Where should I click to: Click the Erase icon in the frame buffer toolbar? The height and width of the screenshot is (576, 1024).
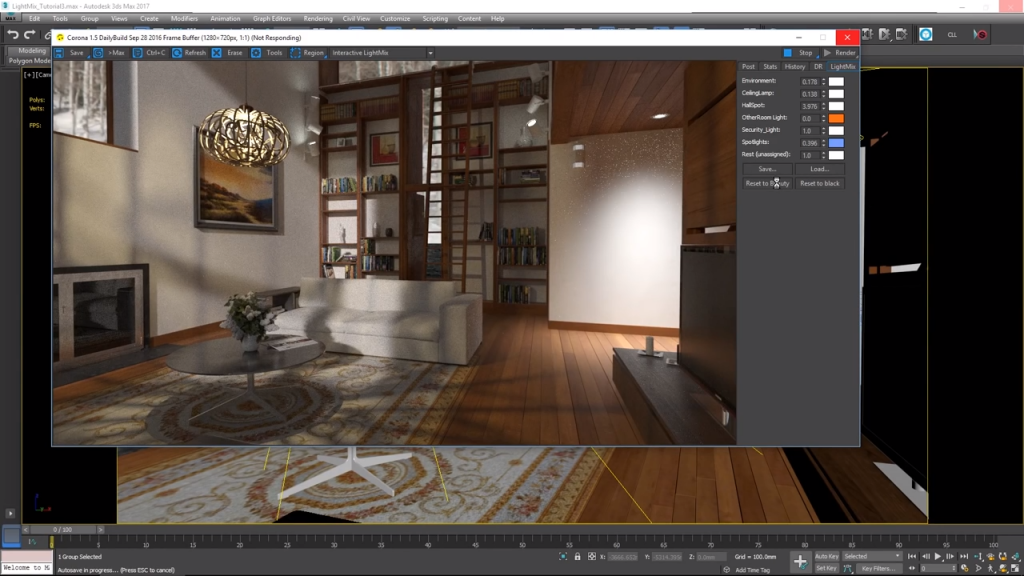point(217,53)
